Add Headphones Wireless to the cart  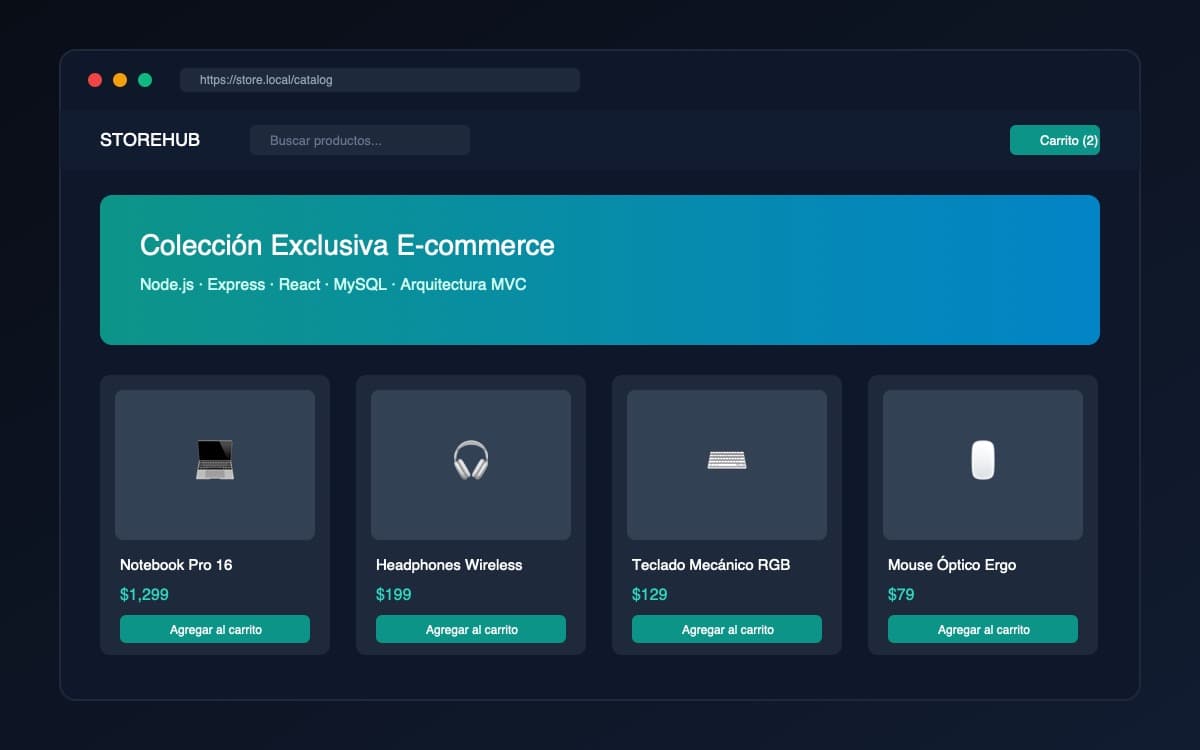[471, 629]
